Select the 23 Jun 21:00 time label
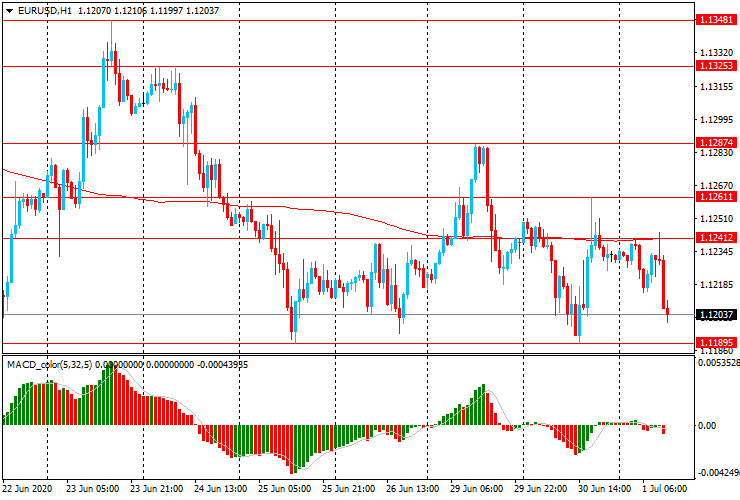The height and width of the screenshot is (500, 740). [156, 488]
